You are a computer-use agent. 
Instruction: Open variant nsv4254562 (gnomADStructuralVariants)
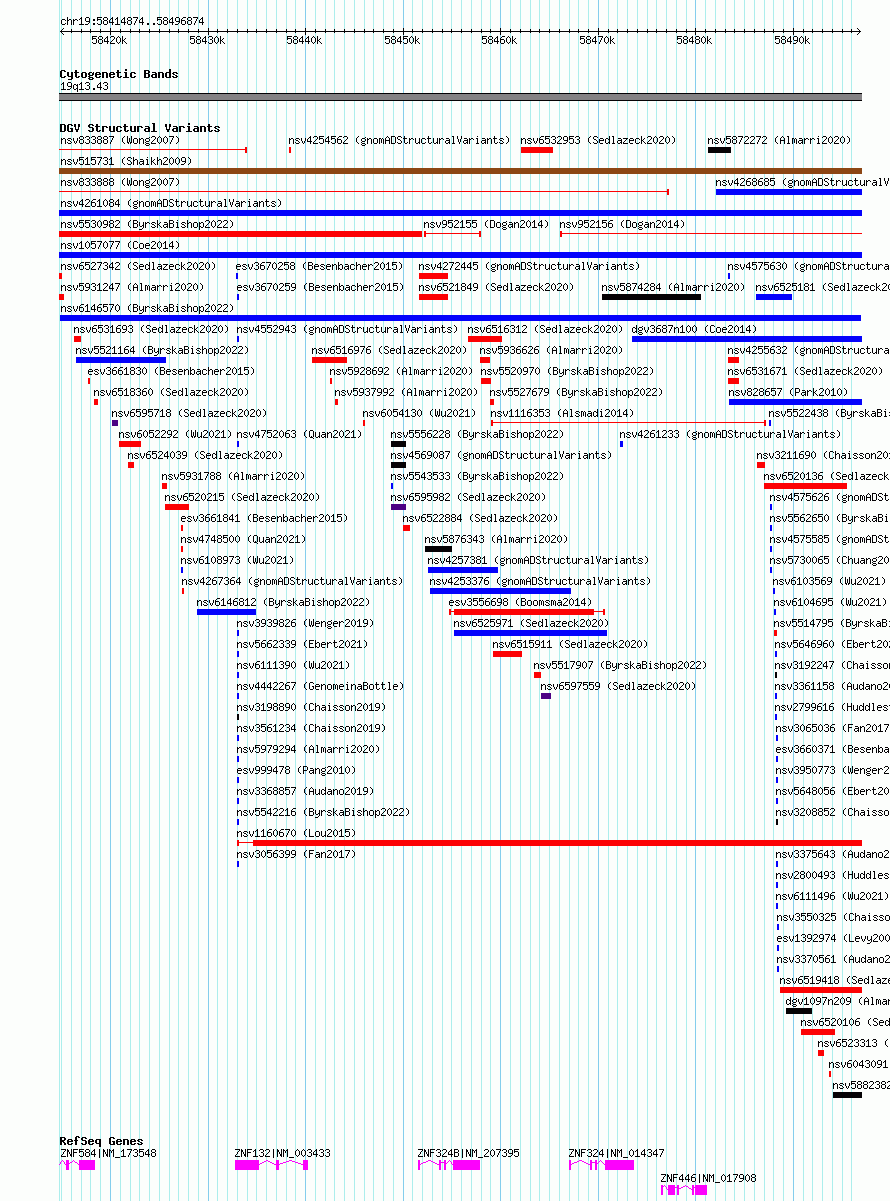click(399, 140)
